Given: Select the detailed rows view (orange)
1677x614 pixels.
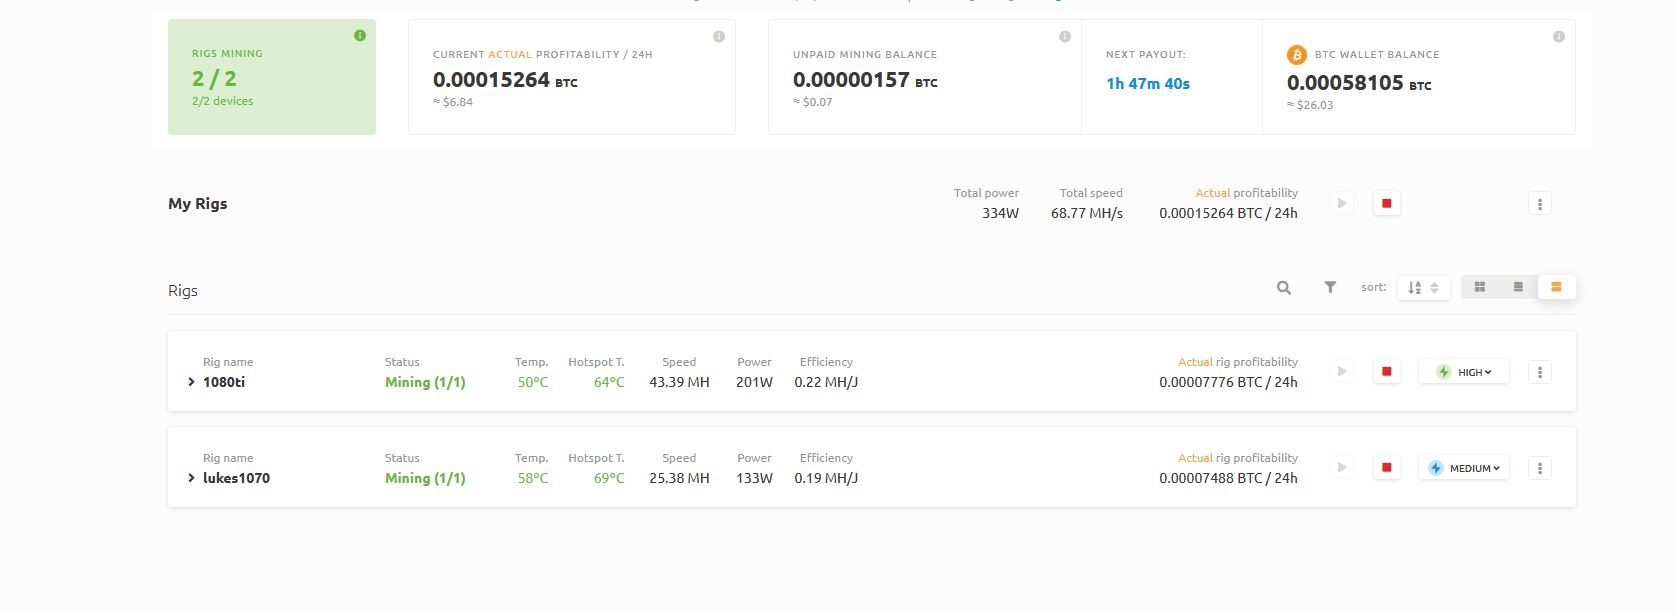Looking at the screenshot, I should pos(1556,288).
